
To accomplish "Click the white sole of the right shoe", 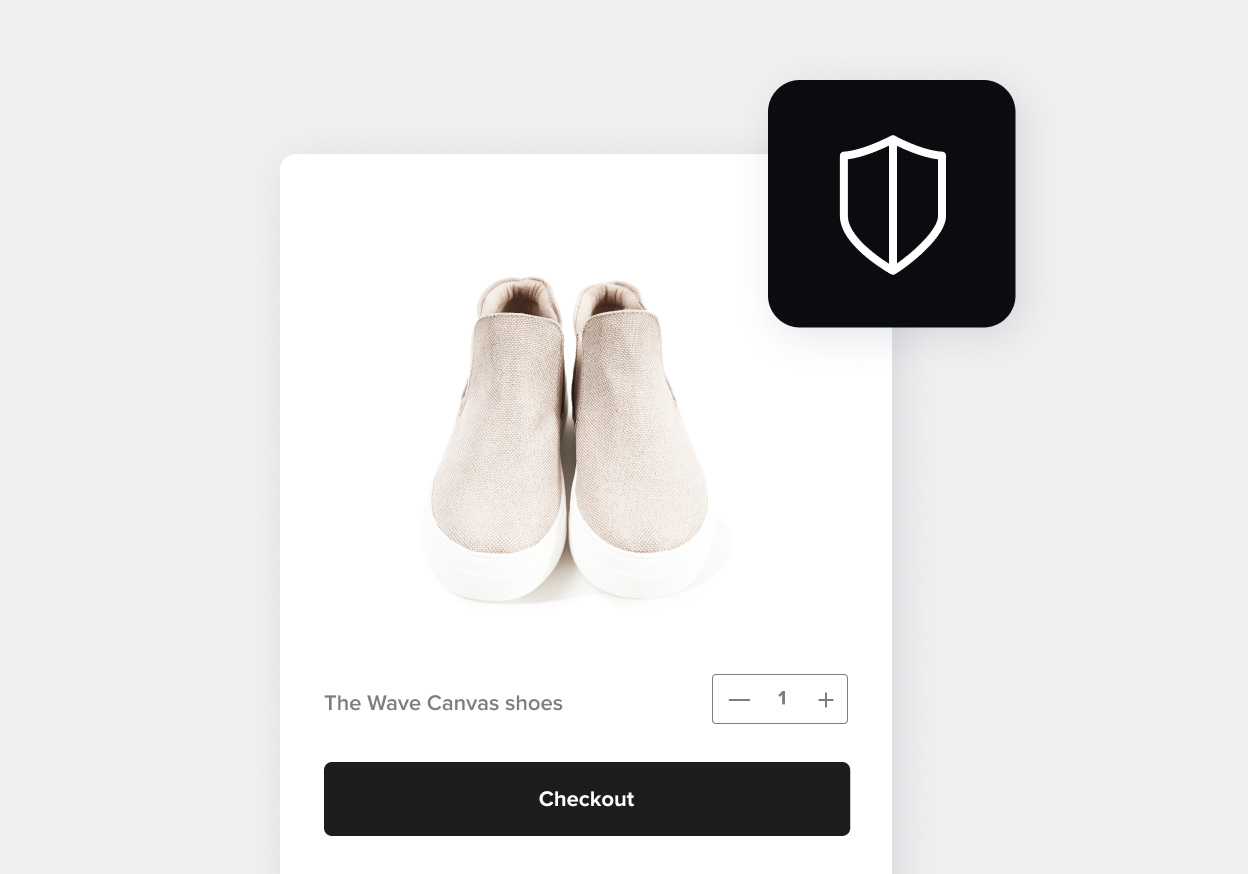I will point(645,565).
